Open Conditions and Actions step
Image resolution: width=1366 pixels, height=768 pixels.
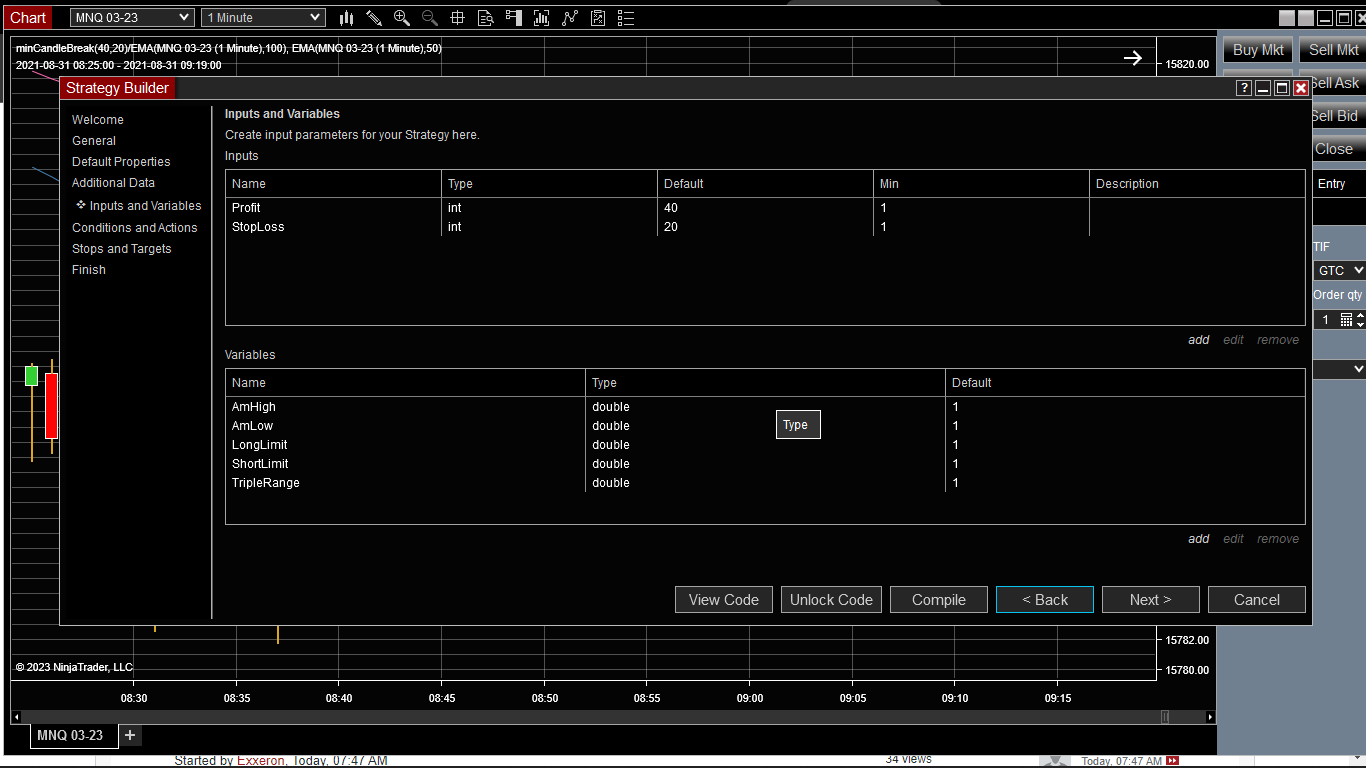[x=135, y=228]
